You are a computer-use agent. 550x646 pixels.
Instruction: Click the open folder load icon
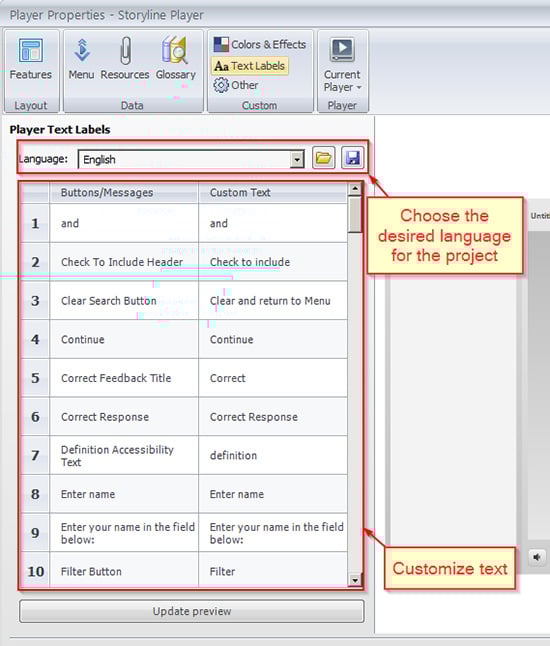pyautogui.click(x=323, y=158)
